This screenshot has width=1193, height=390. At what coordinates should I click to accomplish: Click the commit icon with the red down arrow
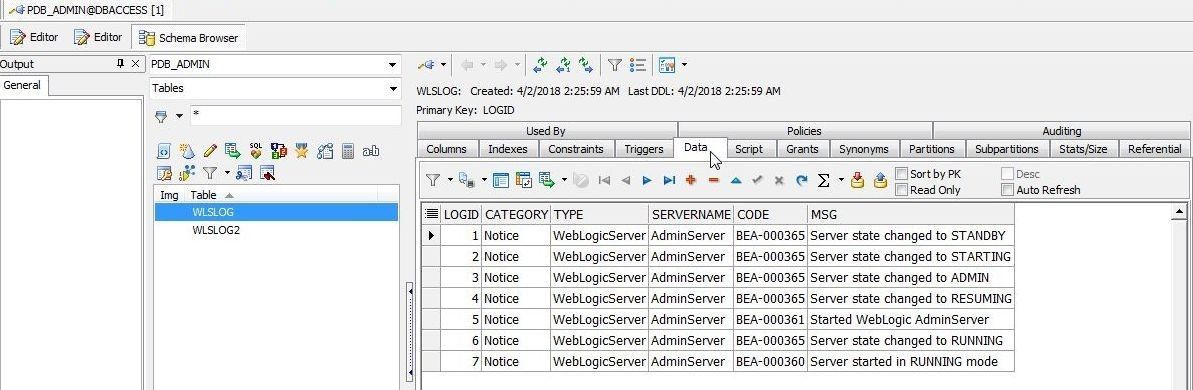(x=857, y=180)
